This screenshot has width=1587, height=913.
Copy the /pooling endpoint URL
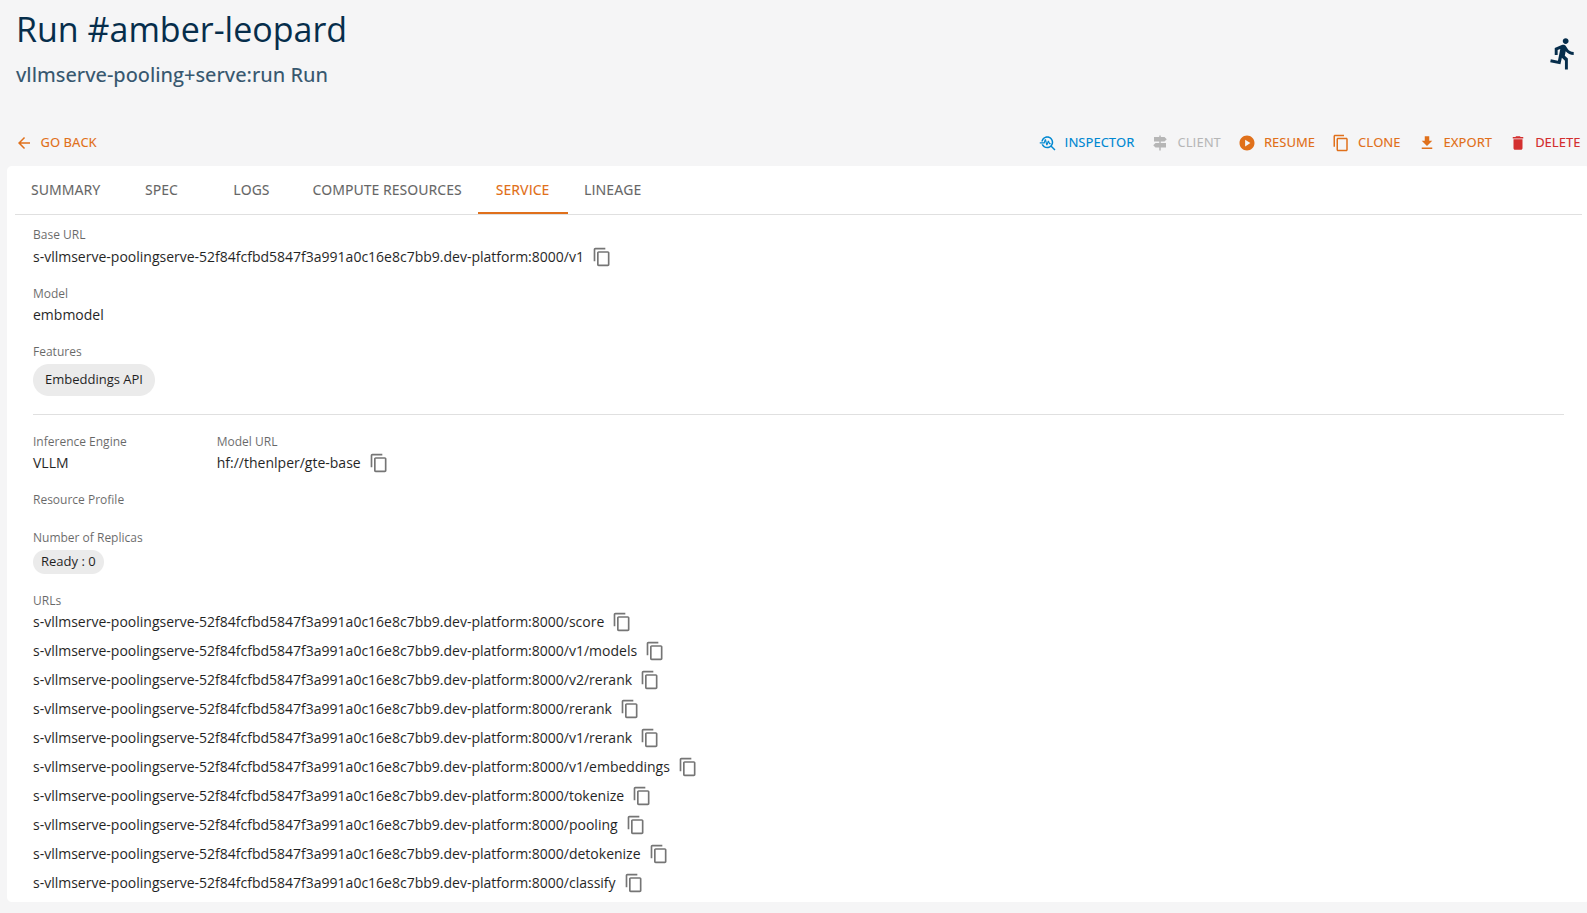click(636, 825)
